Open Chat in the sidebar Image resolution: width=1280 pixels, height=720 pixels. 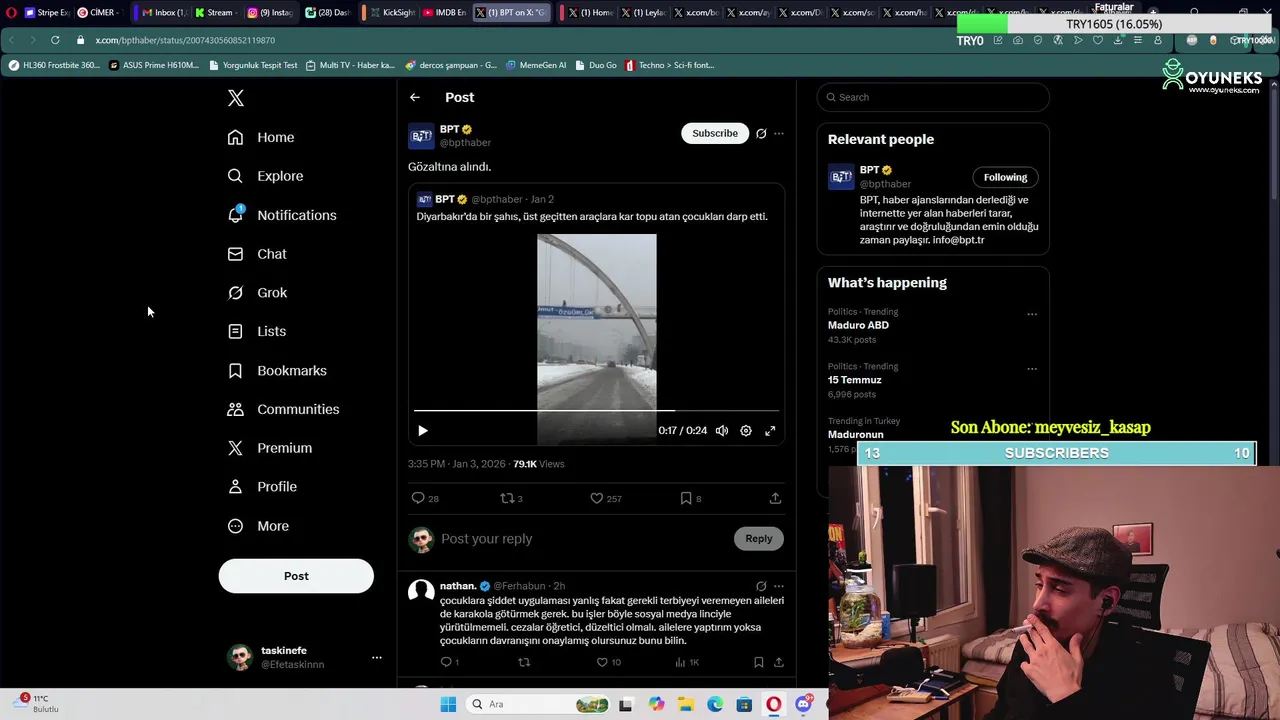click(x=257, y=254)
